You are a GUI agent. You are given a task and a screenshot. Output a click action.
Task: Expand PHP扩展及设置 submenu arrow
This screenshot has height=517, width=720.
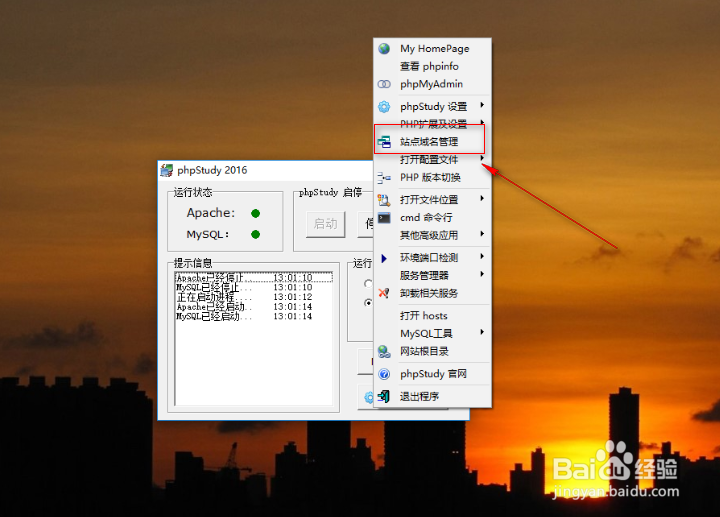[x=482, y=123]
